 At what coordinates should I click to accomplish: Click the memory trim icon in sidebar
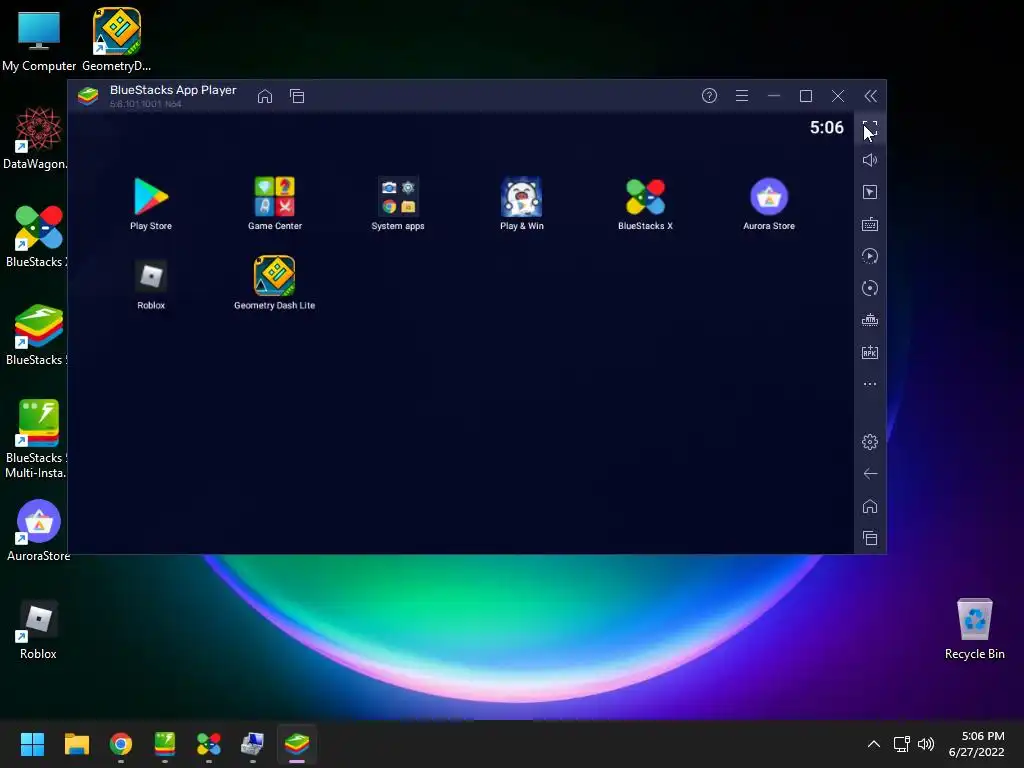(869, 320)
